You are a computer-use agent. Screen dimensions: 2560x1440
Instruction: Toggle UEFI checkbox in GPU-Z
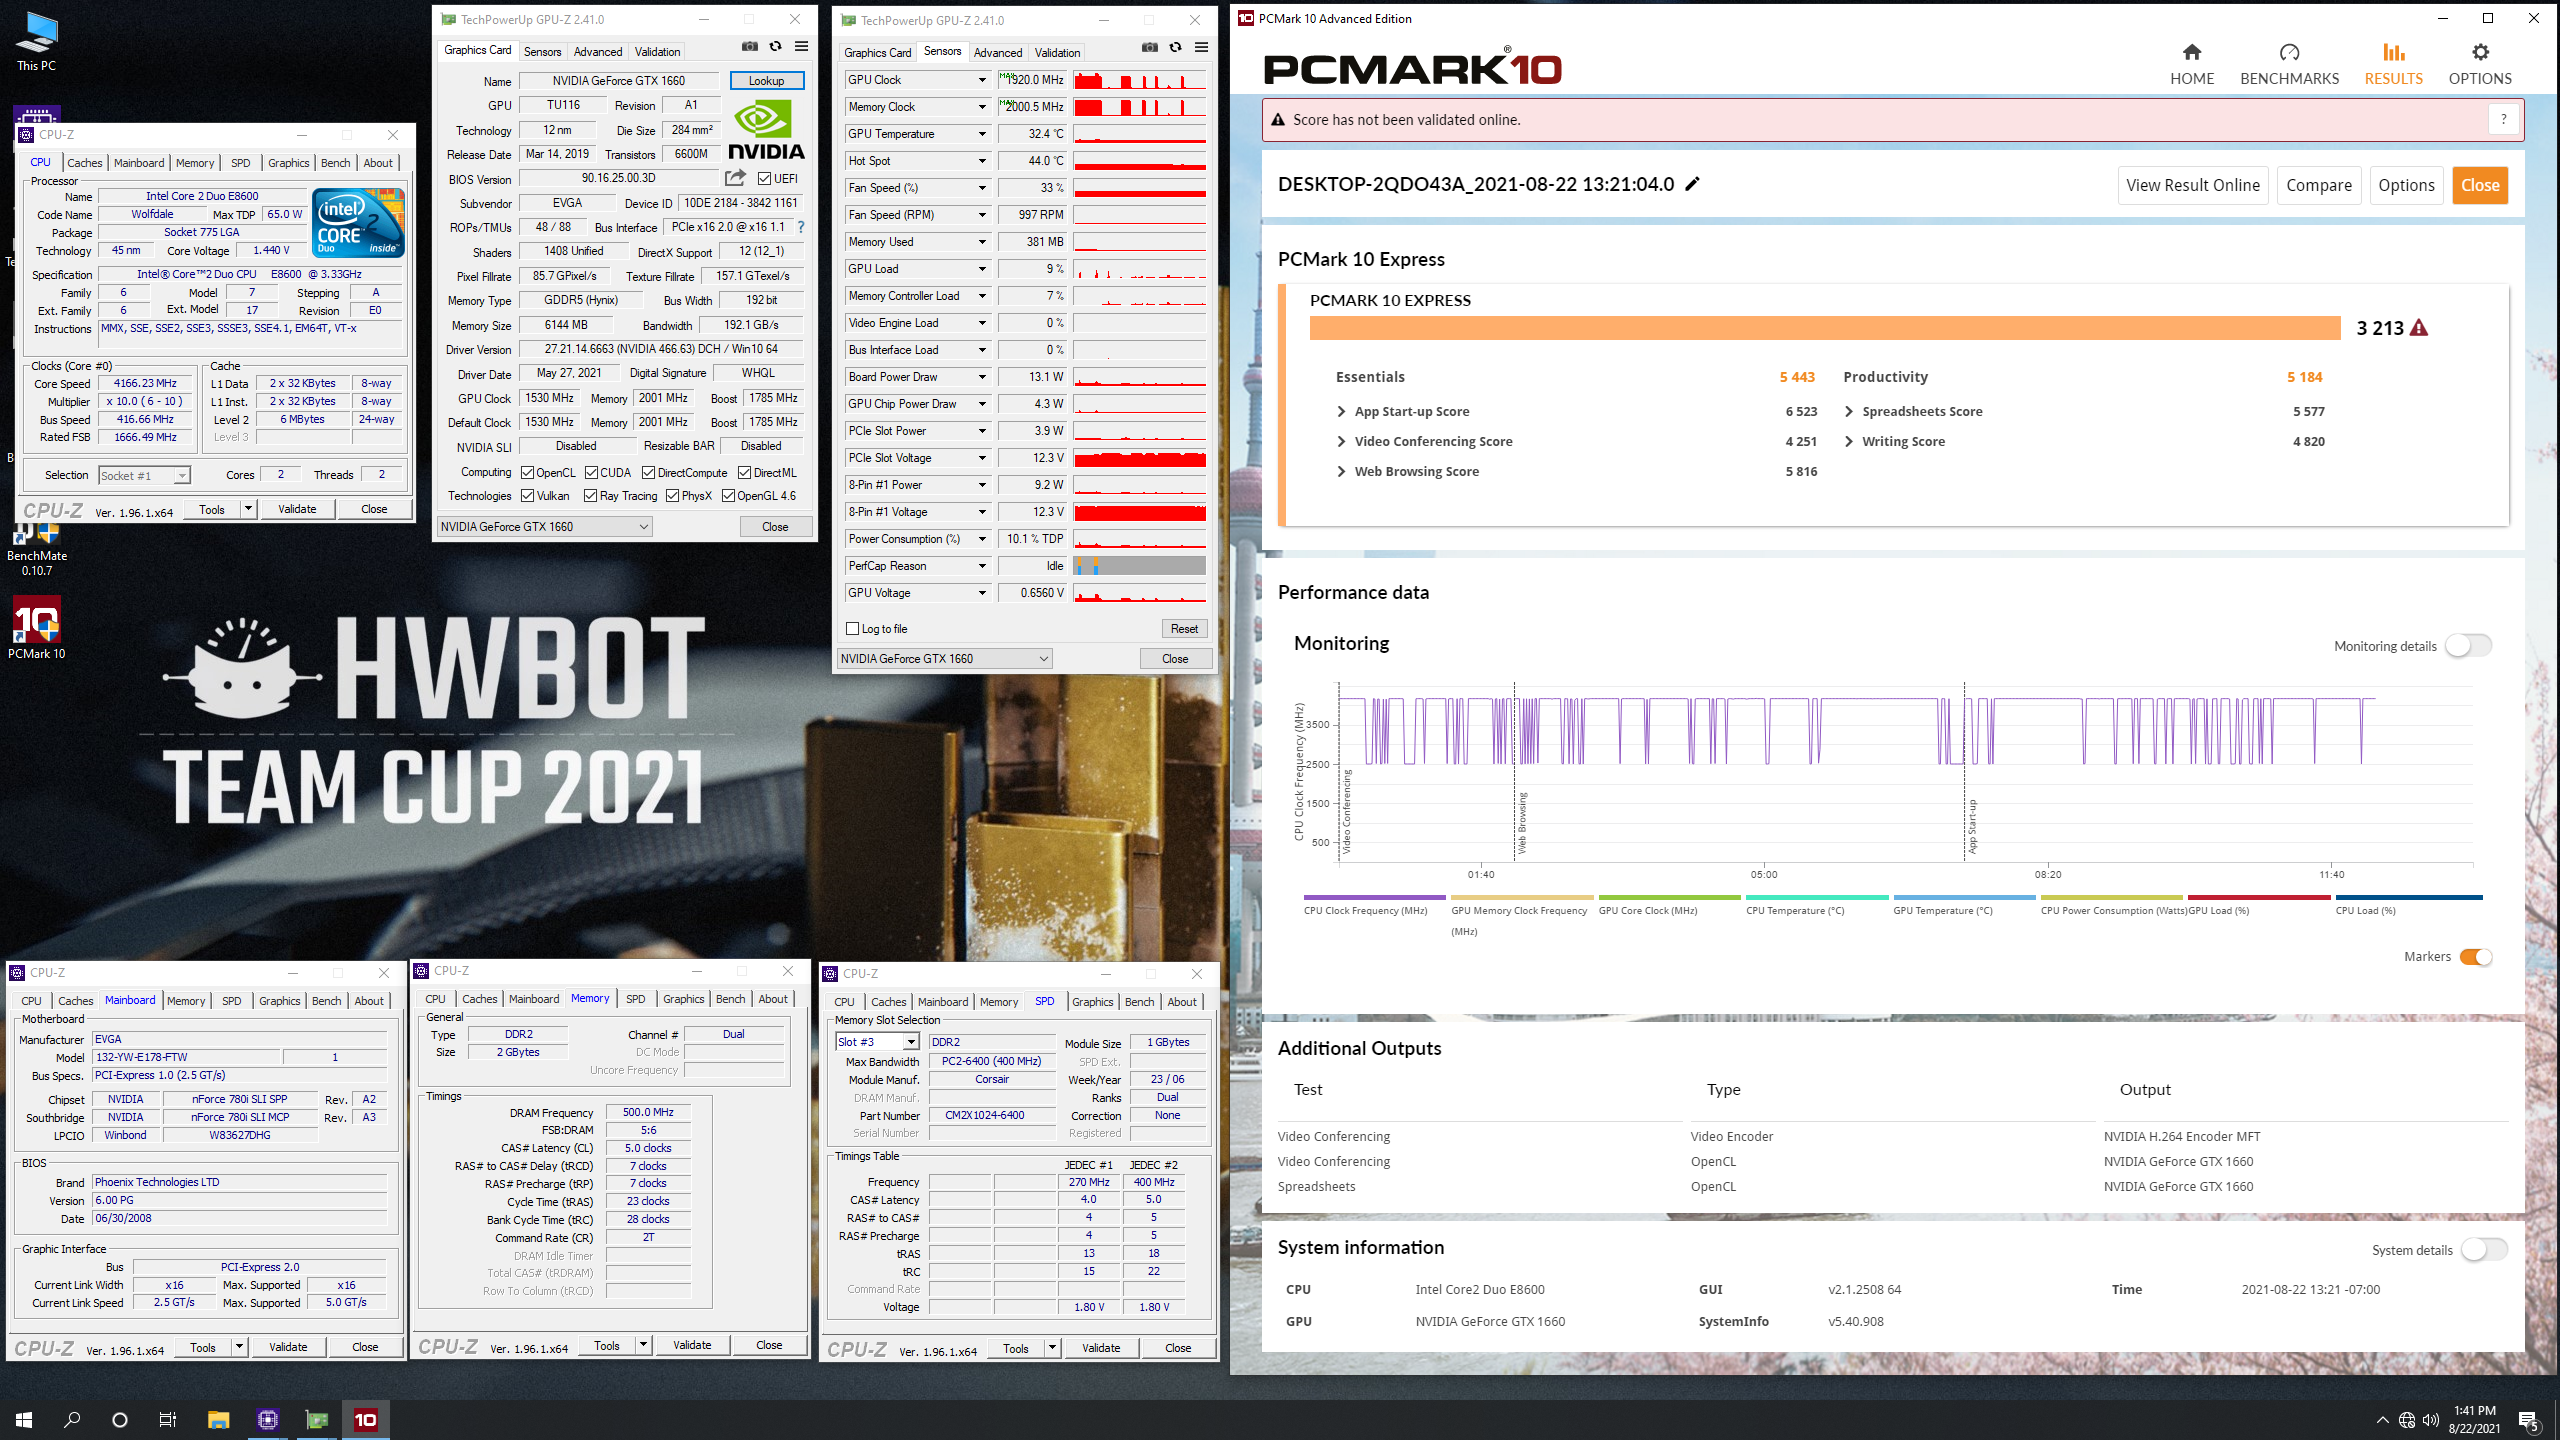(x=765, y=179)
